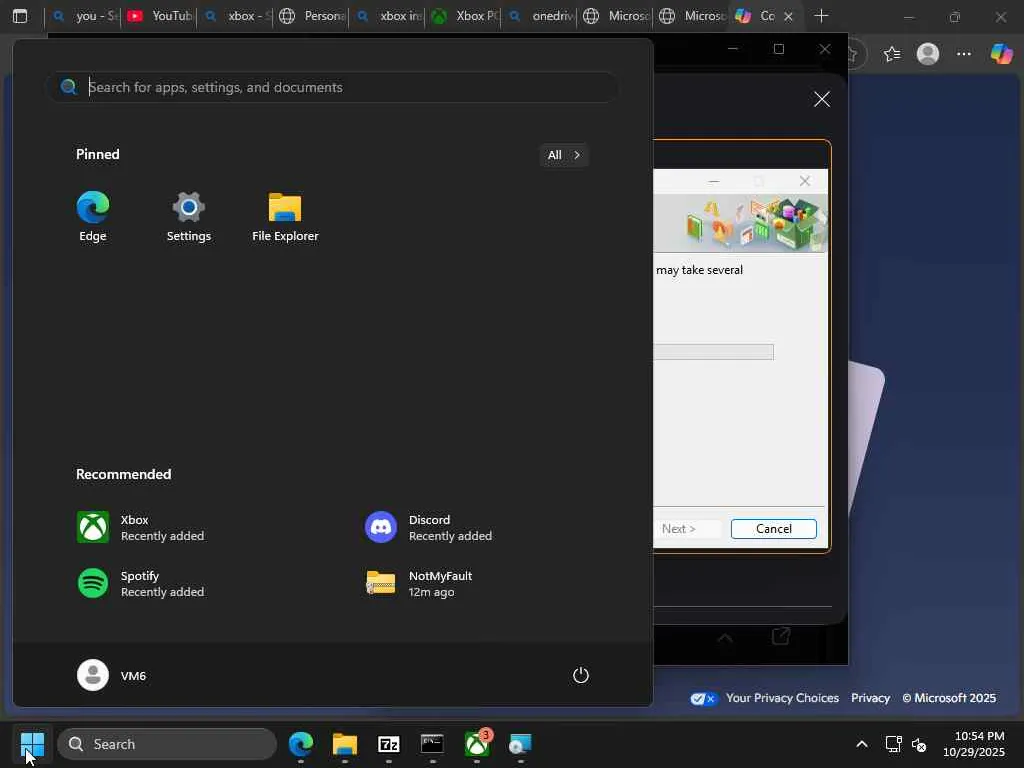Close the overlay with the large X

822,99
